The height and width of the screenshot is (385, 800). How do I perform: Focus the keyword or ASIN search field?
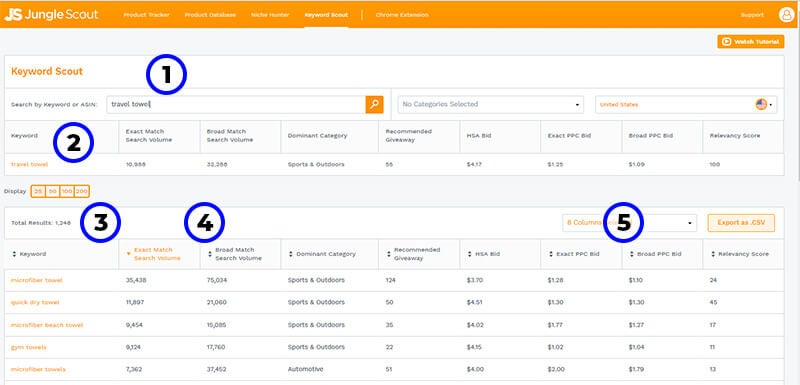(236, 105)
